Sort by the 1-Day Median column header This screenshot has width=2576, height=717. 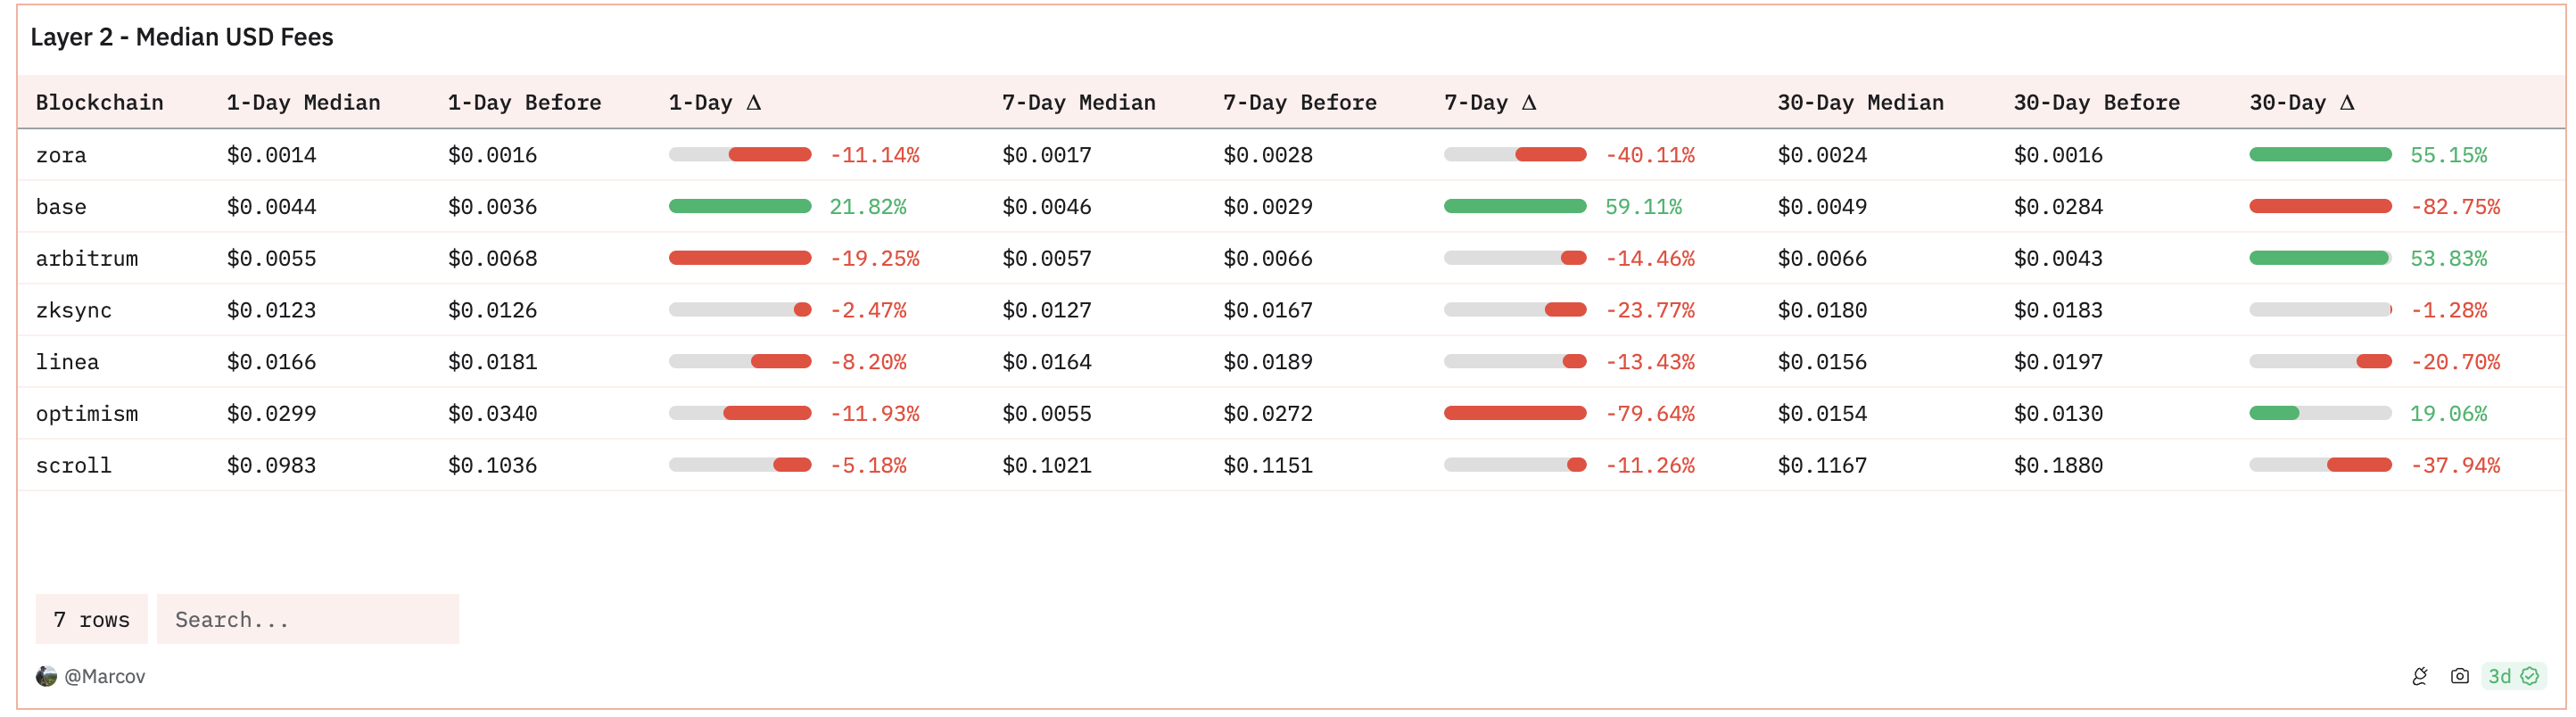[304, 103]
